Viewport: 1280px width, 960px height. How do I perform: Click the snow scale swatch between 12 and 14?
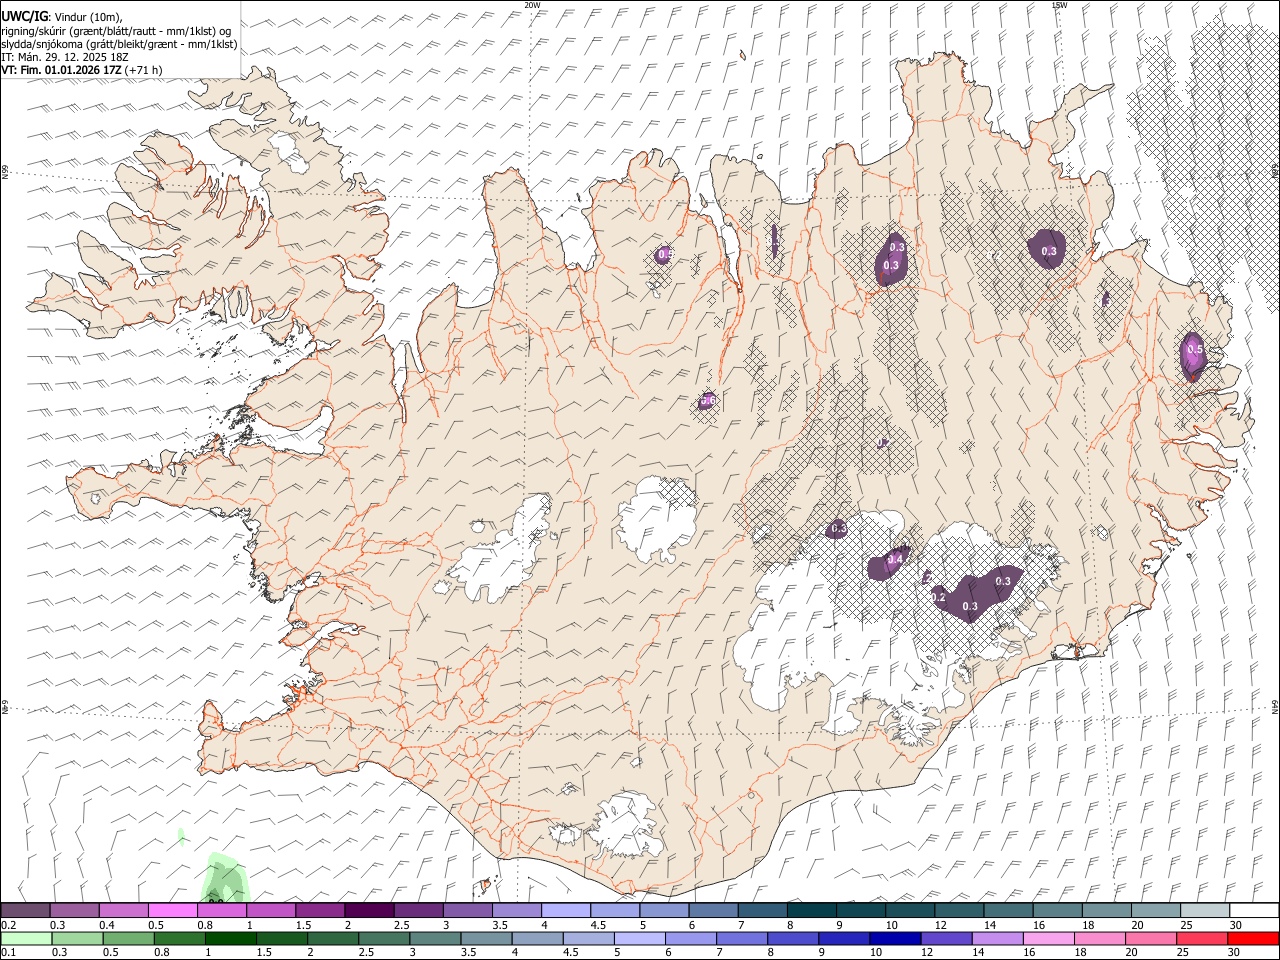[x=960, y=911]
